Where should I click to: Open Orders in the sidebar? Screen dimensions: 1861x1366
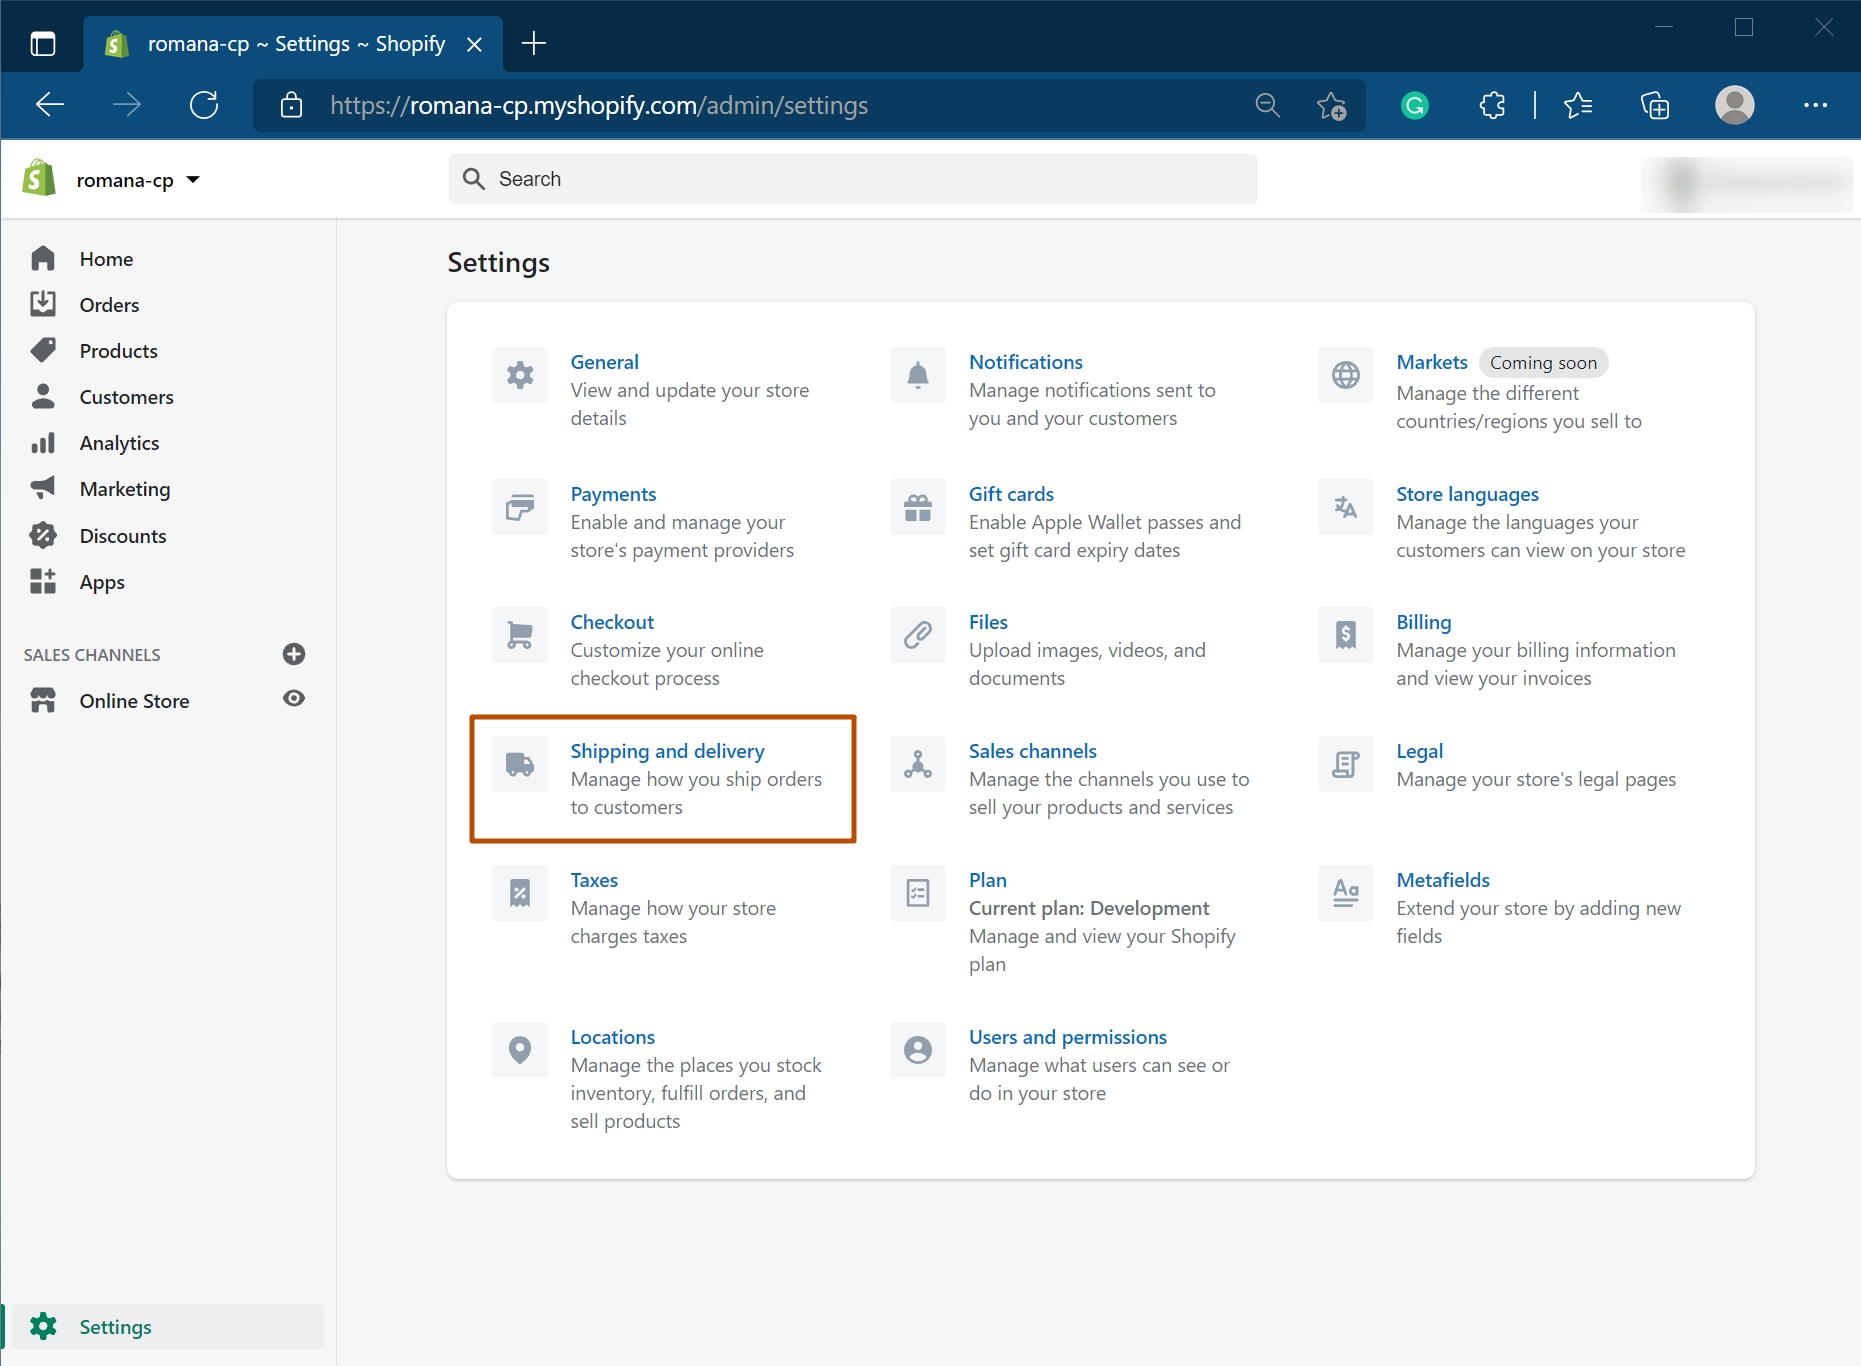pyautogui.click(x=109, y=305)
